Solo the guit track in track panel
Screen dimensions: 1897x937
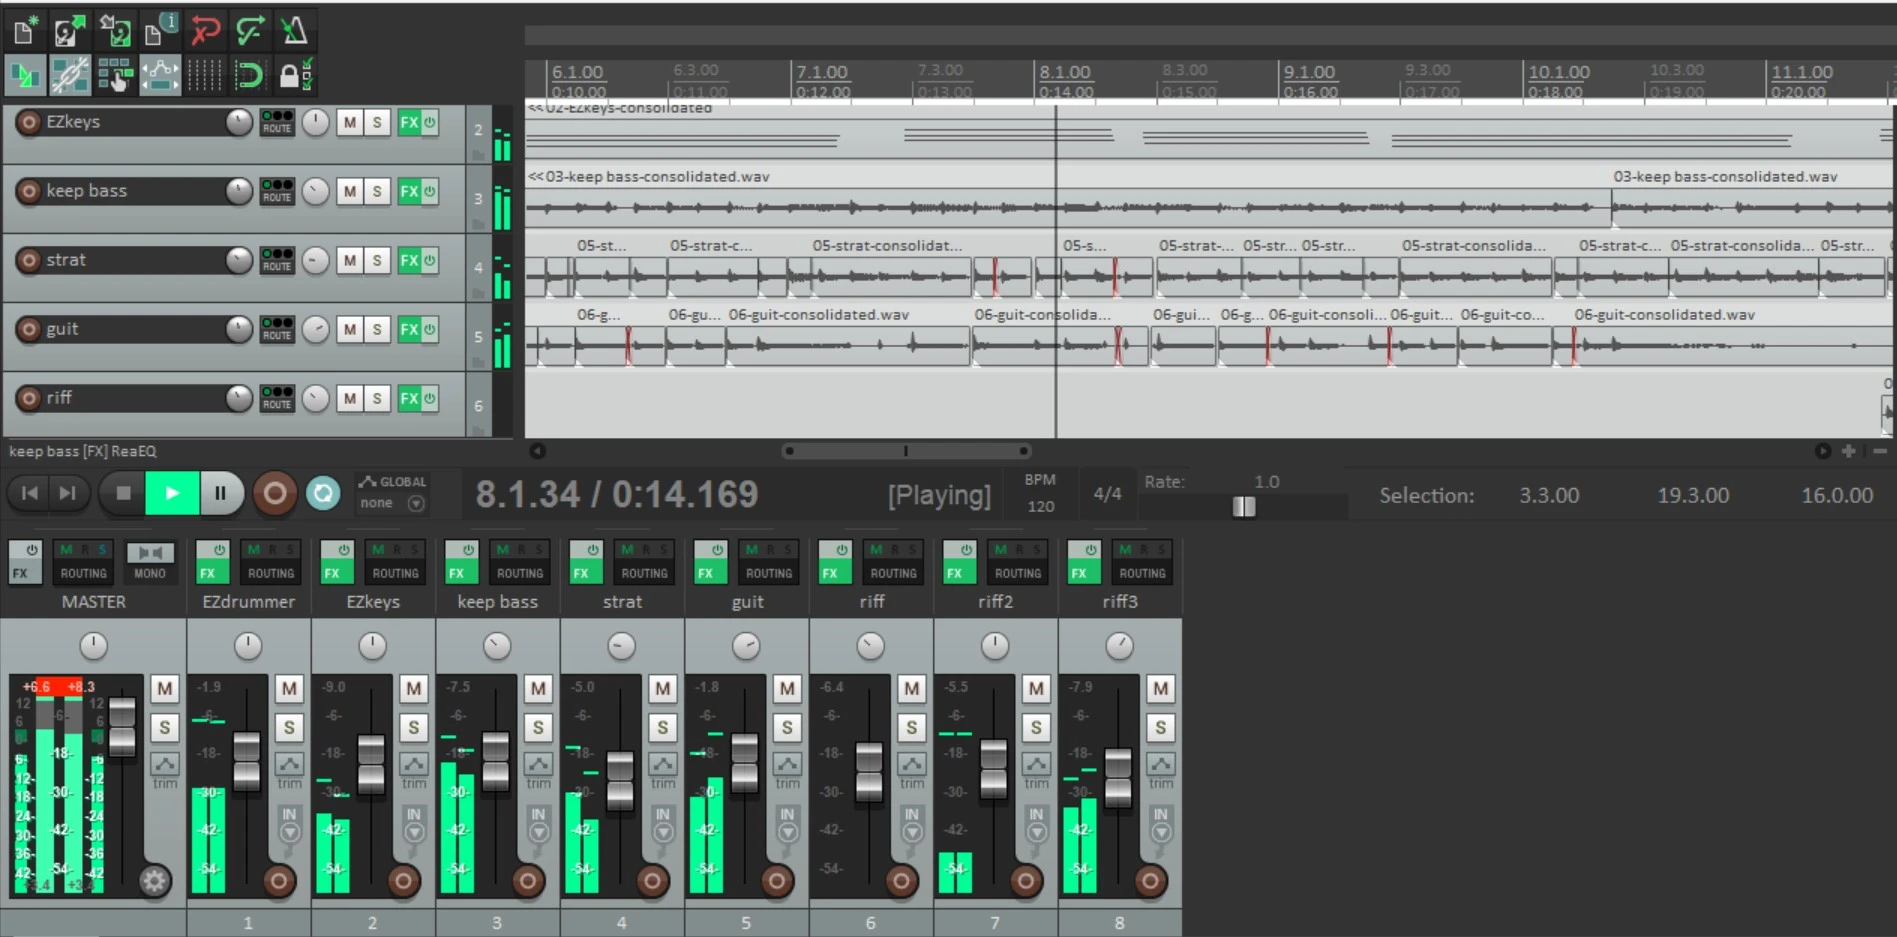pos(377,329)
